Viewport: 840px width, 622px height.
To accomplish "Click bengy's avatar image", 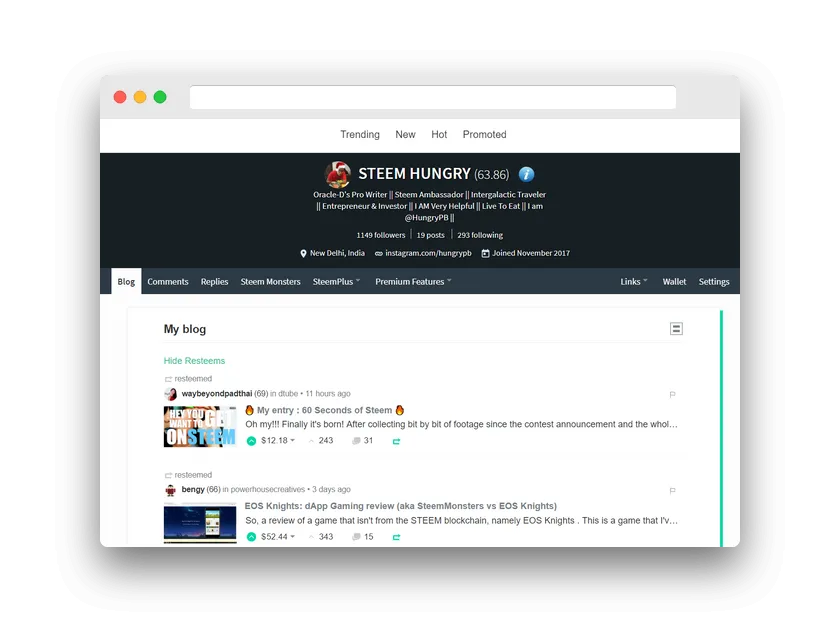I will point(170,490).
